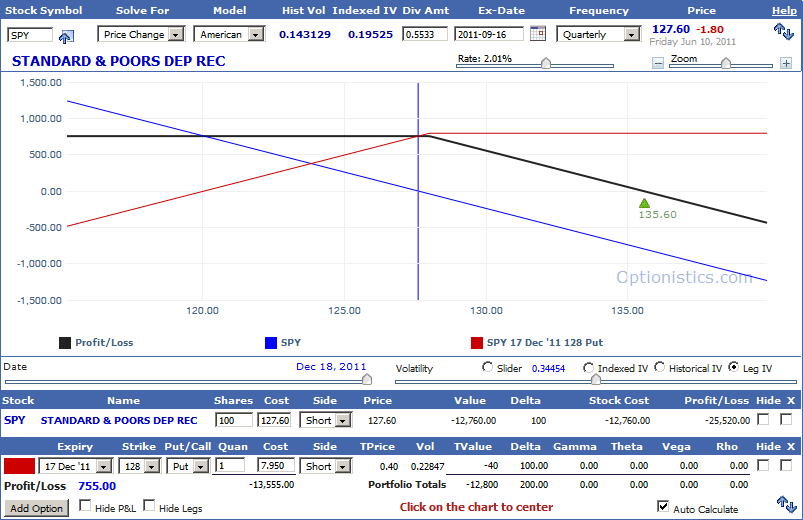Click the Volatility slider handle

pos(596,380)
